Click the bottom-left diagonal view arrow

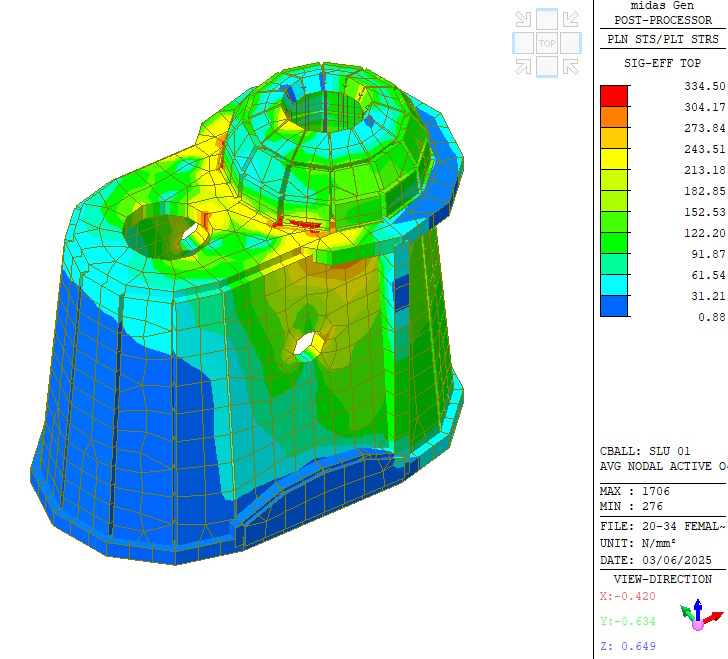[x=523, y=66]
